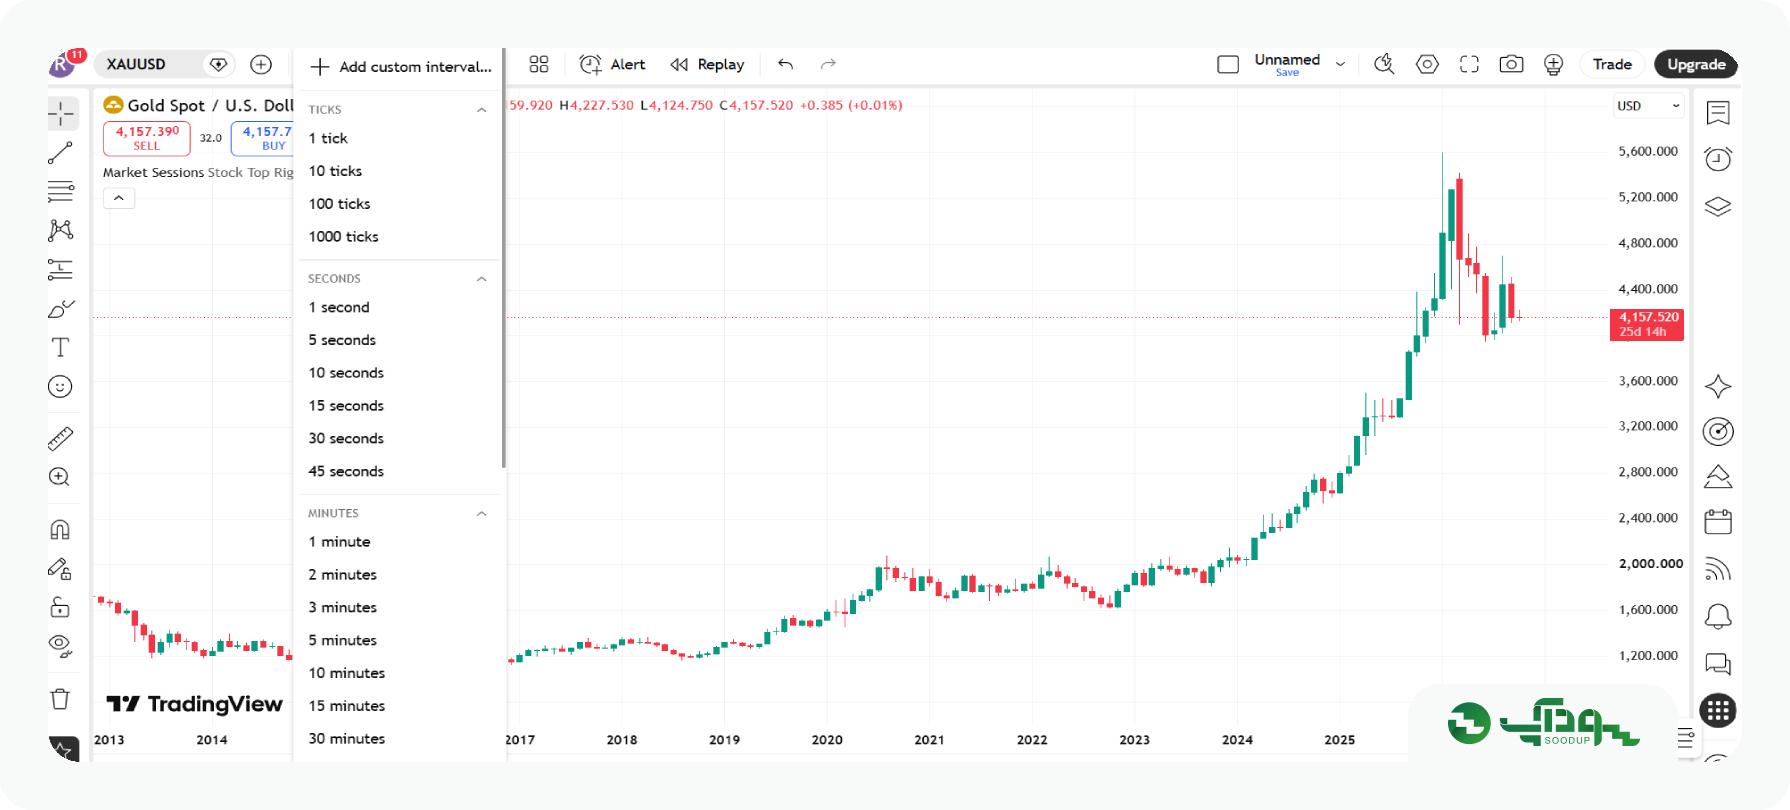Image resolution: width=1790 pixels, height=810 pixels.
Task: Remove drawings with the trash icon
Action: click(x=60, y=699)
